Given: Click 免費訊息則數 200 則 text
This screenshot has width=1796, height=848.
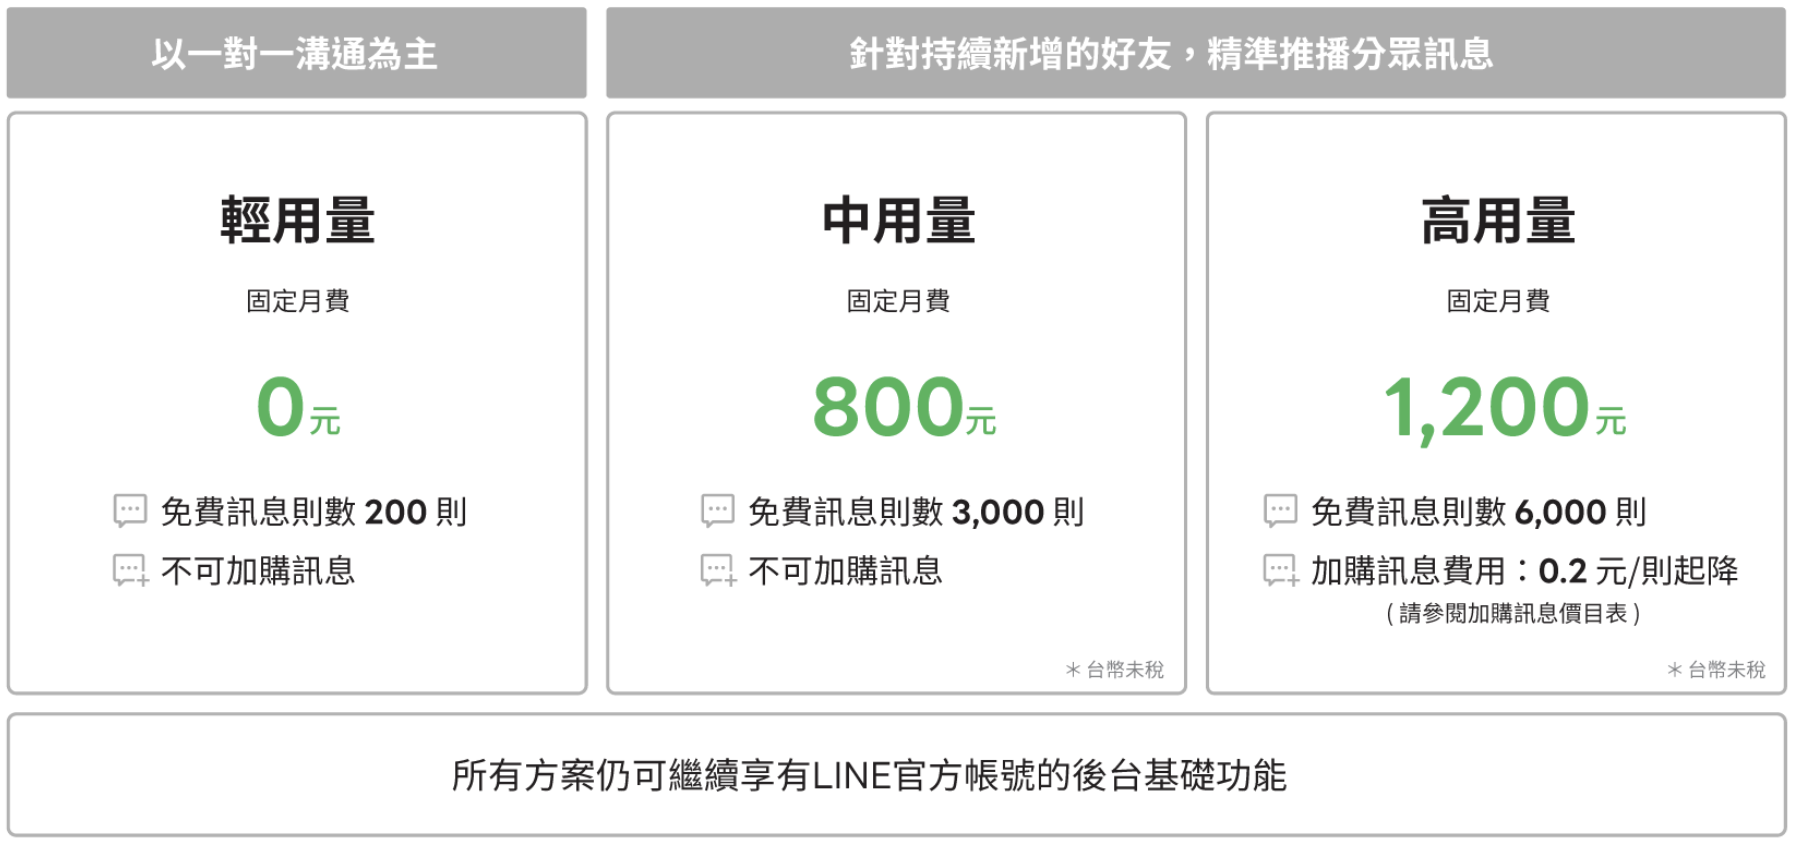Looking at the screenshot, I should (x=314, y=512).
